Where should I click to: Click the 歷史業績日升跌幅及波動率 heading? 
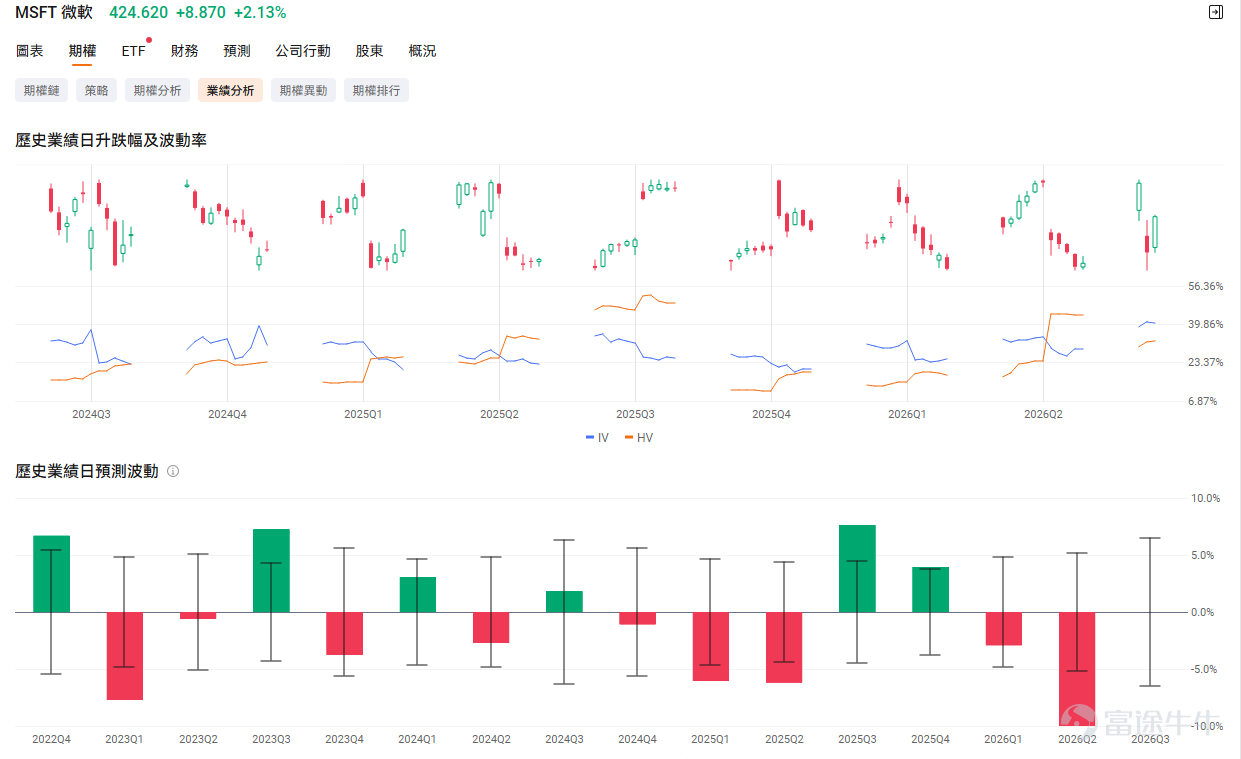111,141
